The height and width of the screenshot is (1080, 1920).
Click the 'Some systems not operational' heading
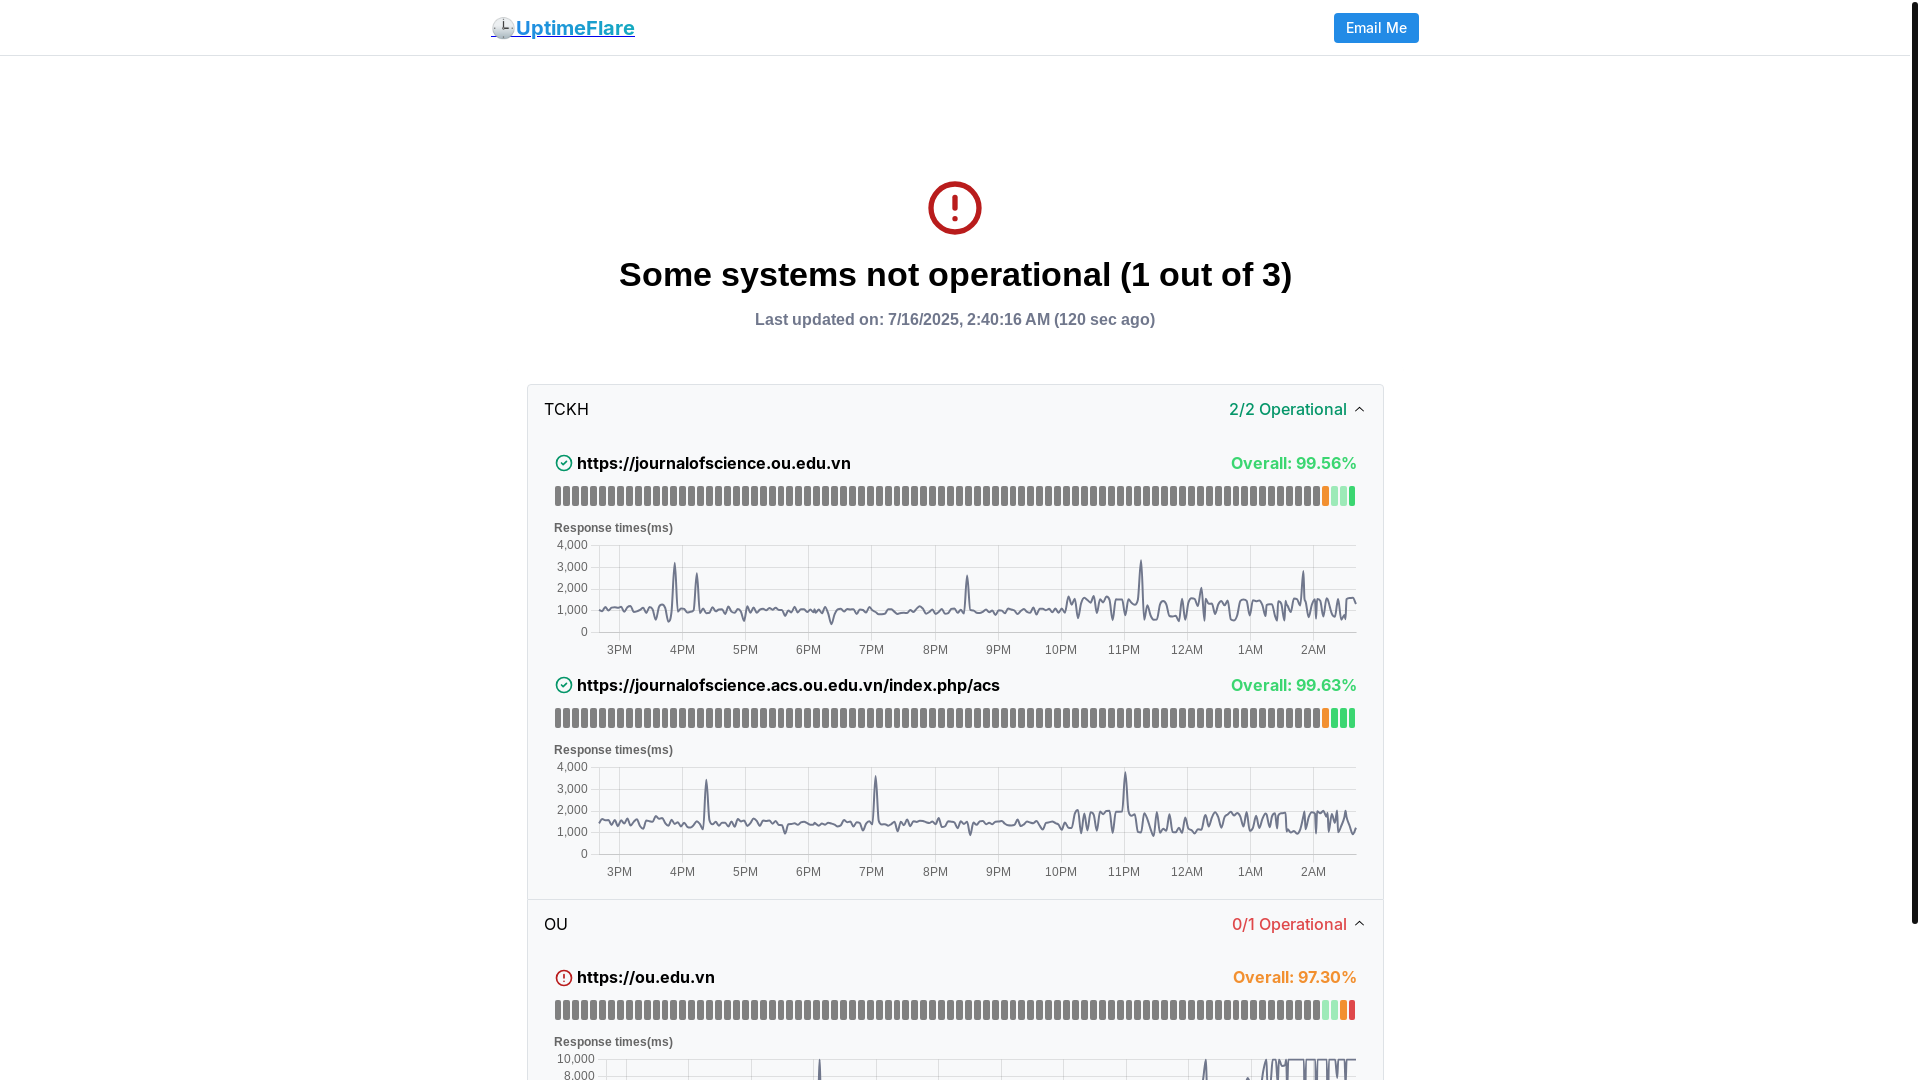[x=955, y=274]
